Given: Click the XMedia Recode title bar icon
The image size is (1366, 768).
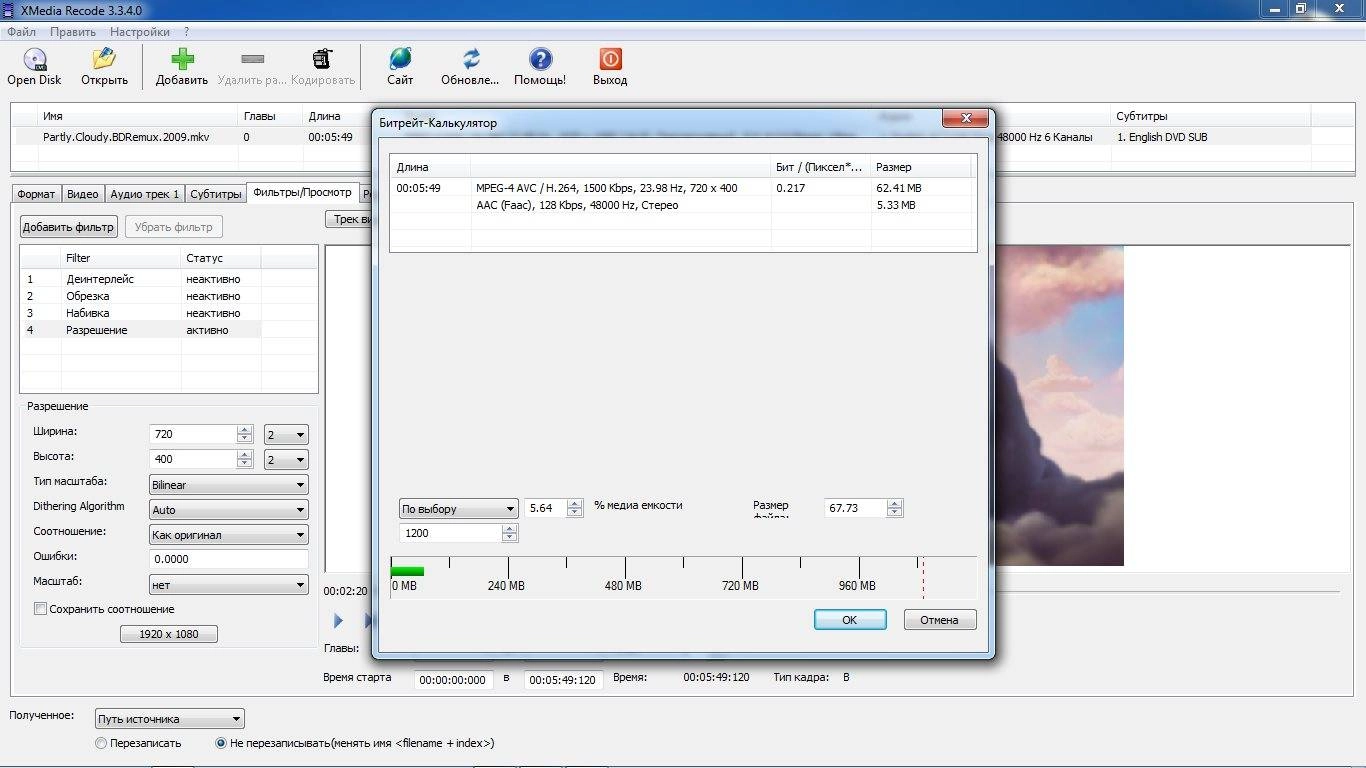Looking at the screenshot, I should click(x=10, y=9).
